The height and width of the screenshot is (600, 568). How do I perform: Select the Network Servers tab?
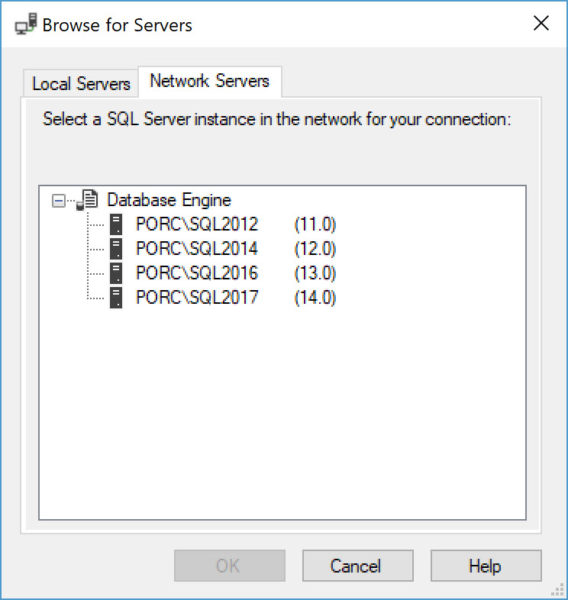coord(210,81)
